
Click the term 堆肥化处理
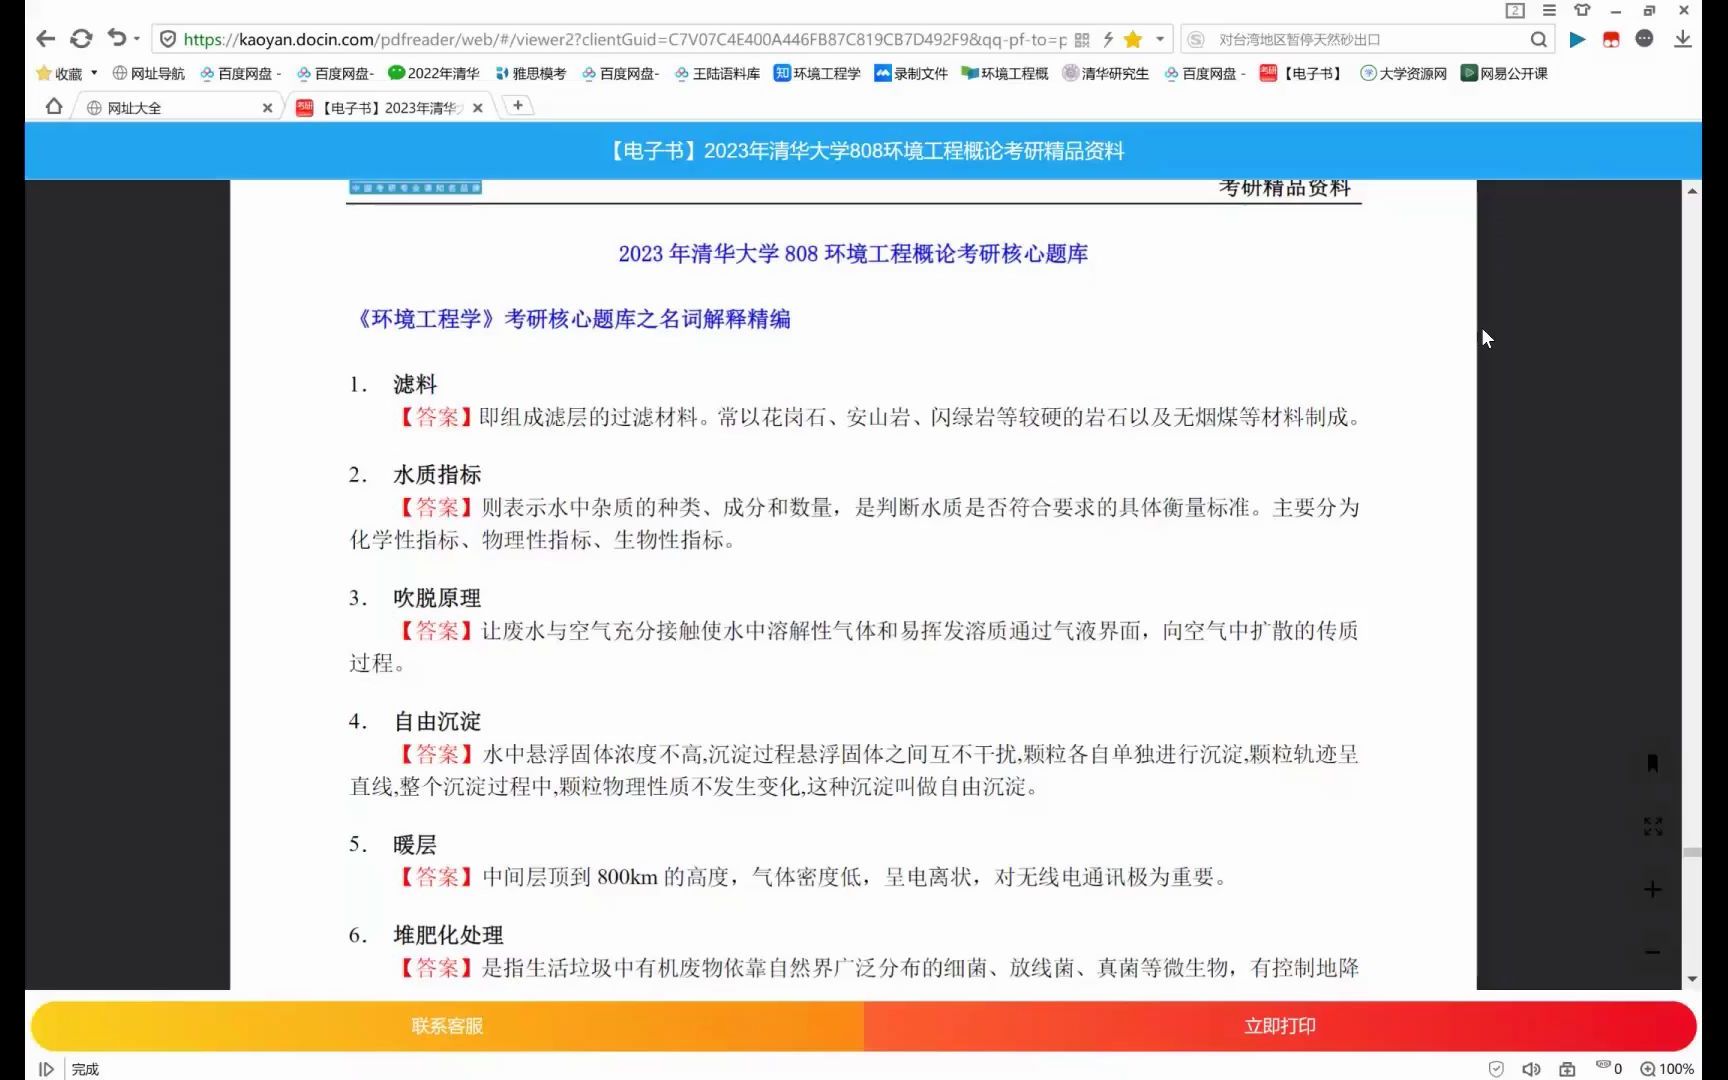pos(448,935)
